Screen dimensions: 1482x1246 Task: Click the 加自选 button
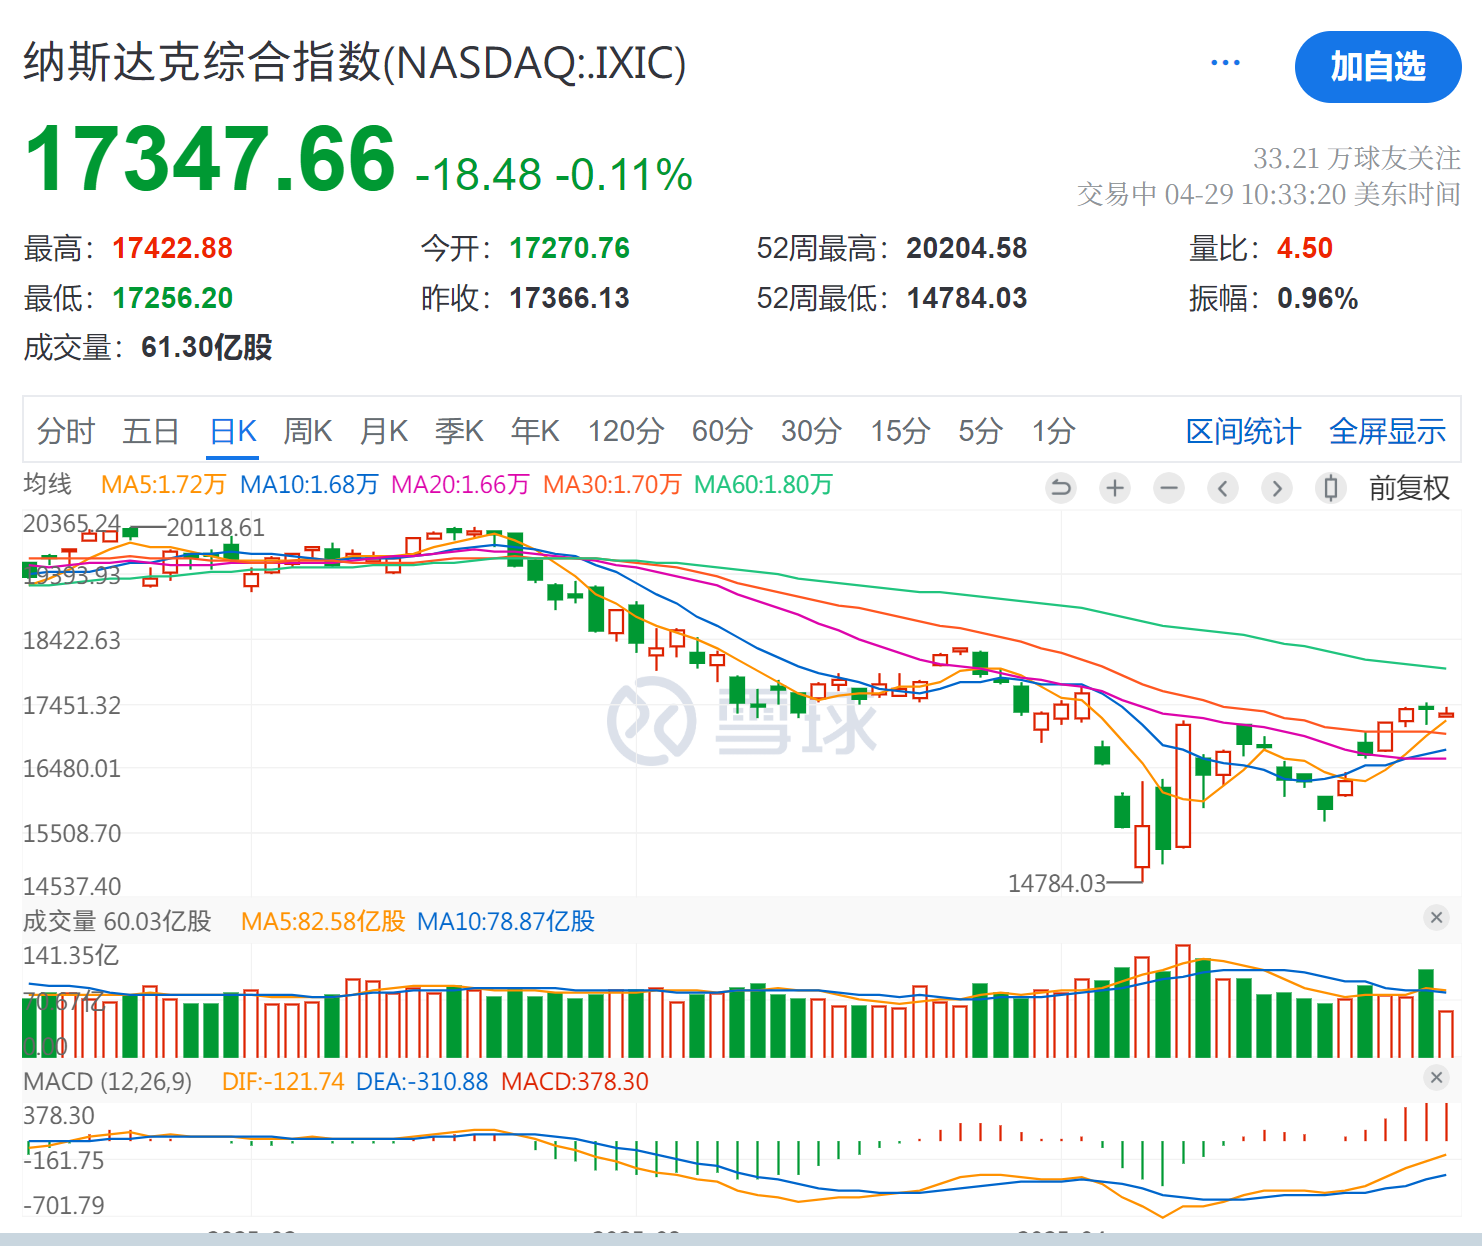[x=1378, y=67]
